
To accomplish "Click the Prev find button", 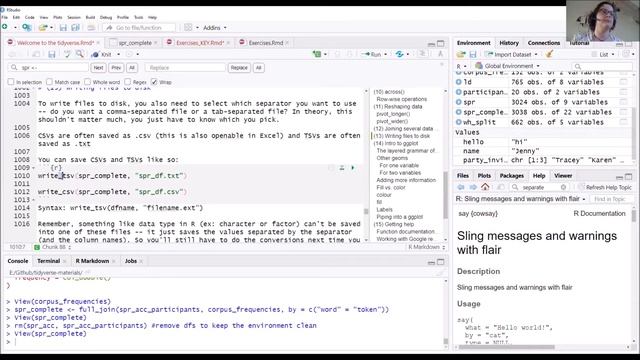I will 116,68.
